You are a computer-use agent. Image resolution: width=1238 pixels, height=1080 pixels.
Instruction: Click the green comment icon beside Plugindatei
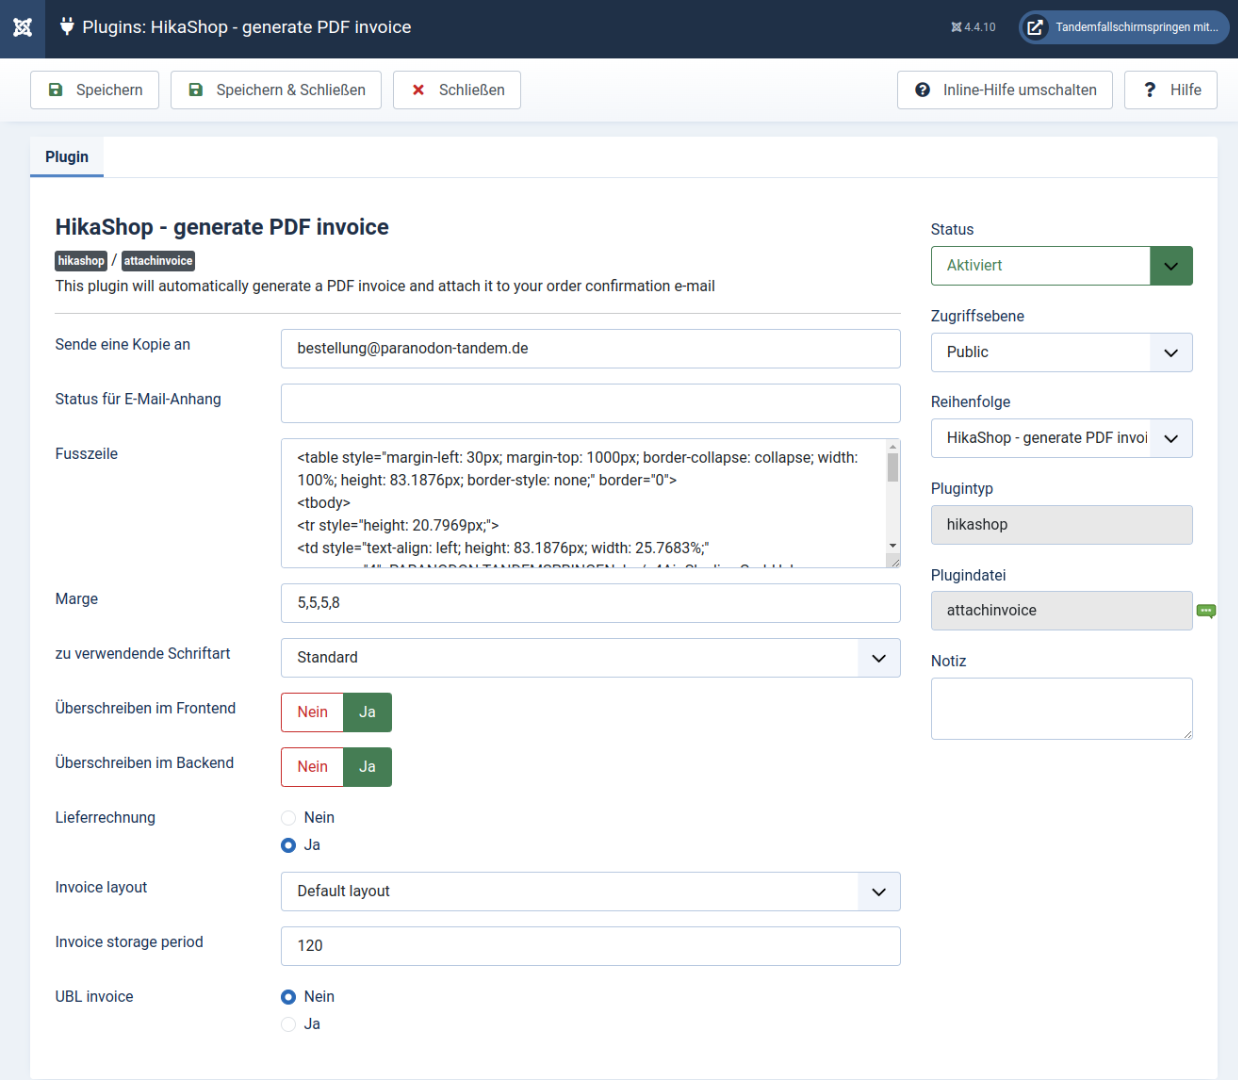(1207, 611)
